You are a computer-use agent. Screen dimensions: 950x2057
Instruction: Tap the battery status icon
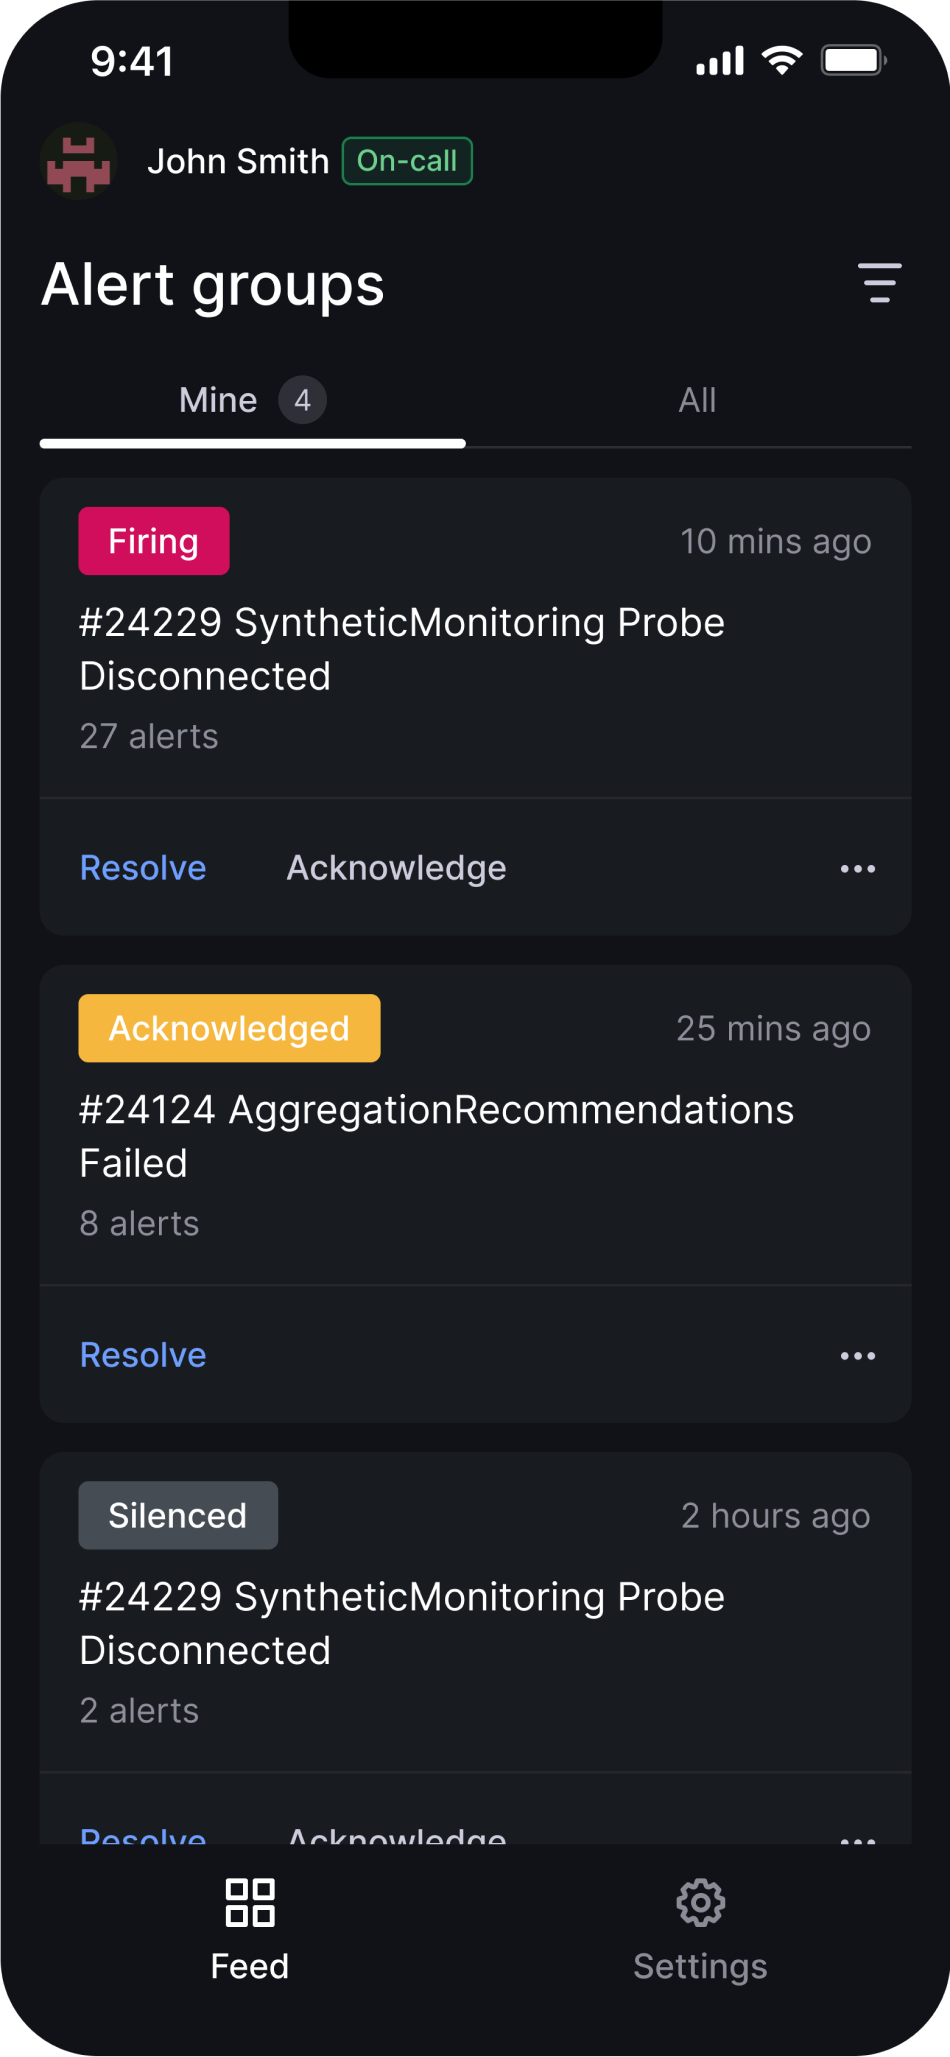tap(853, 61)
